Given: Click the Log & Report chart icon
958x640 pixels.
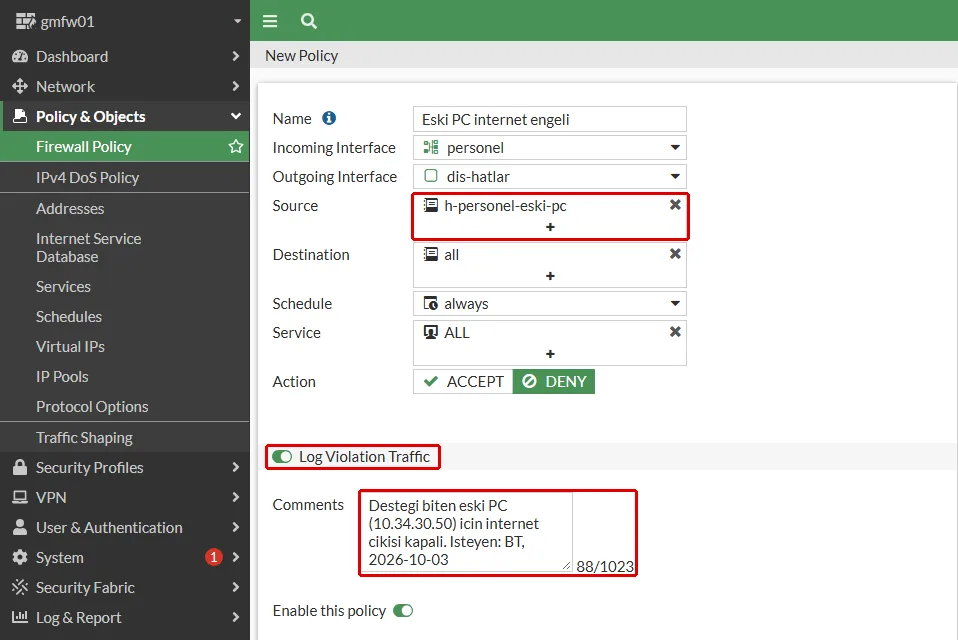Looking at the screenshot, I should pos(20,617).
